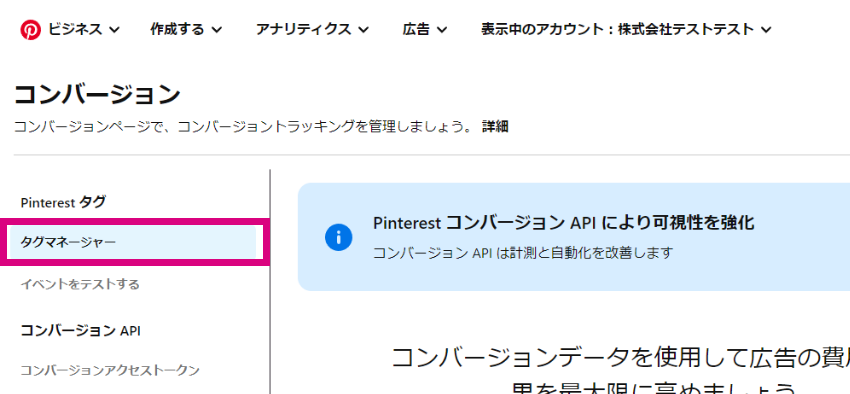Click the blue info icon in banner
Screen dimensions: 850x394
click(x=339, y=237)
